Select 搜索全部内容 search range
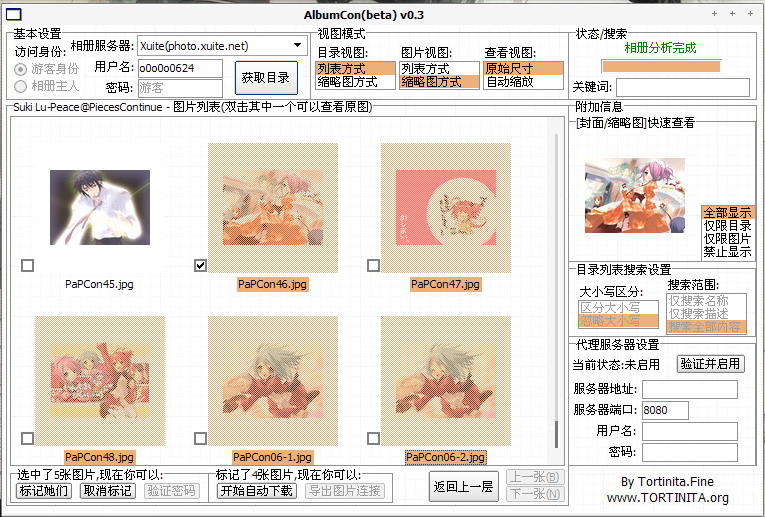Screen dimensions: 765x517 [706, 327]
